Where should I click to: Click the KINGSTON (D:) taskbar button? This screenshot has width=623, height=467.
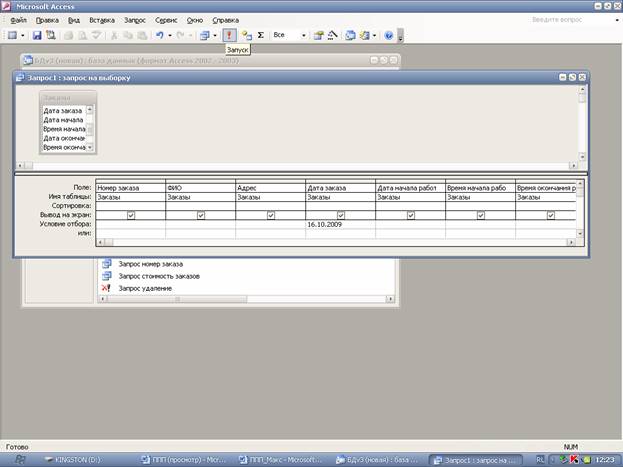[x=82, y=458]
